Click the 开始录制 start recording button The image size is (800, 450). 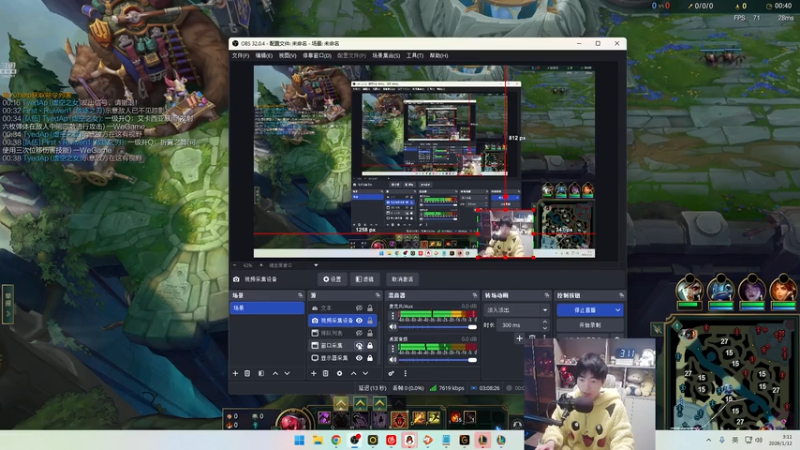point(590,325)
